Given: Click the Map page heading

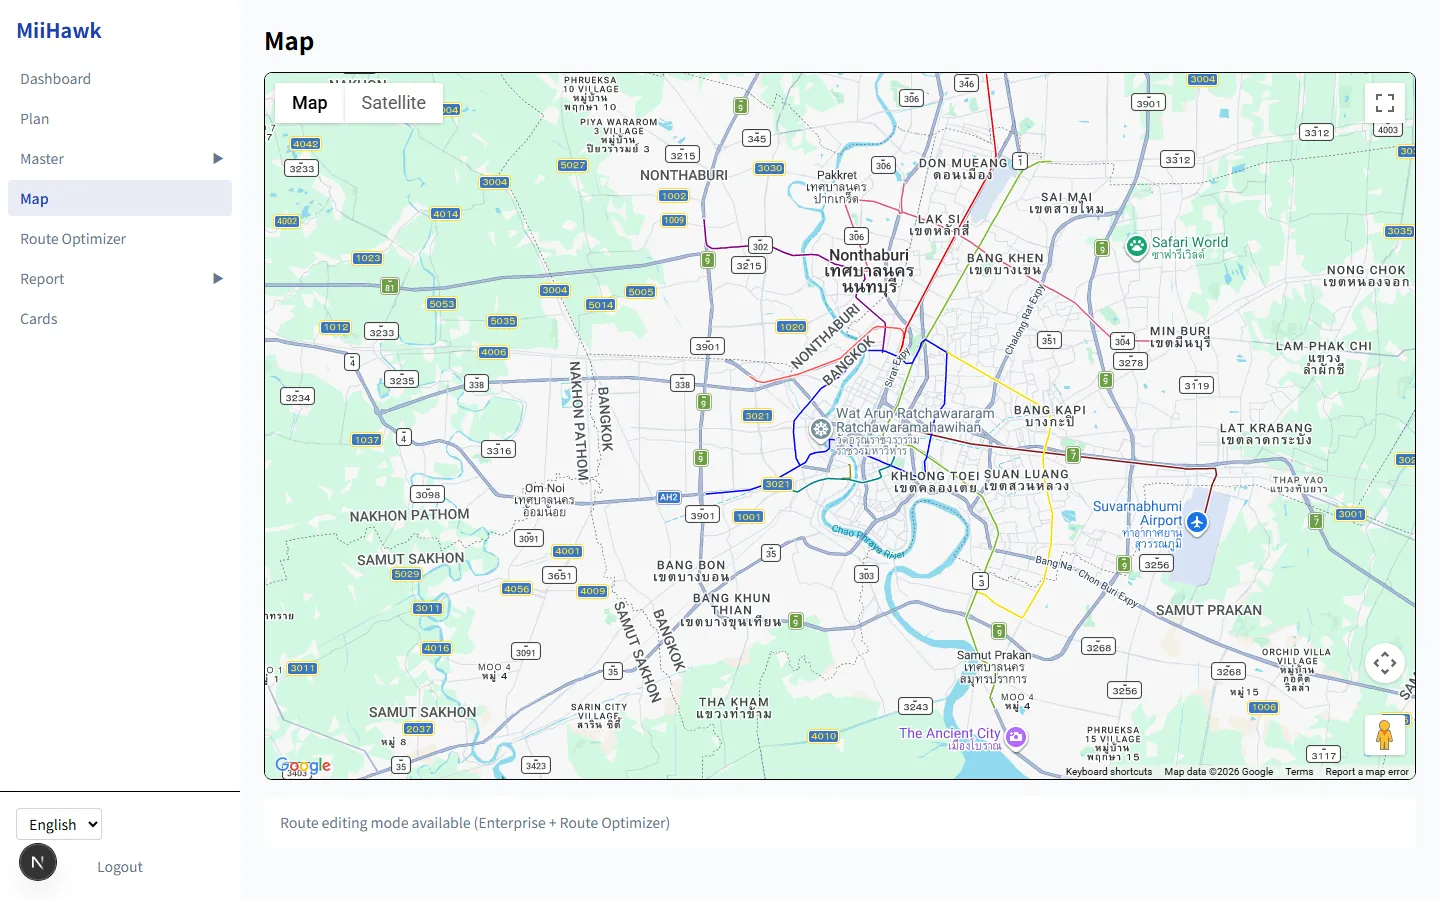Looking at the screenshot, I should pyautogui.click(x=289, y=41).
